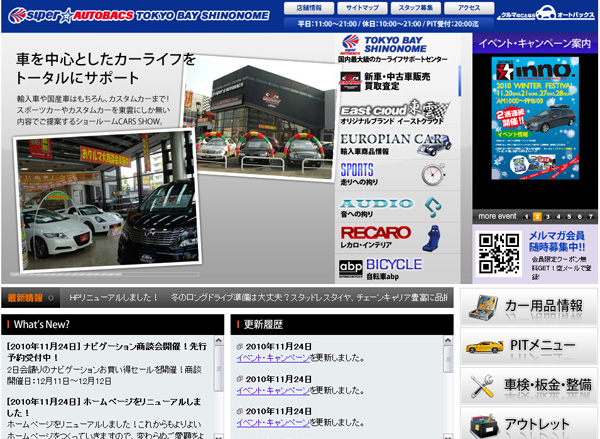Viewport: 600px width, 439px height.
Task: Click the wrench and screwdriver 車検・板金・整備 icon
Action: click(x=481, y=386)
